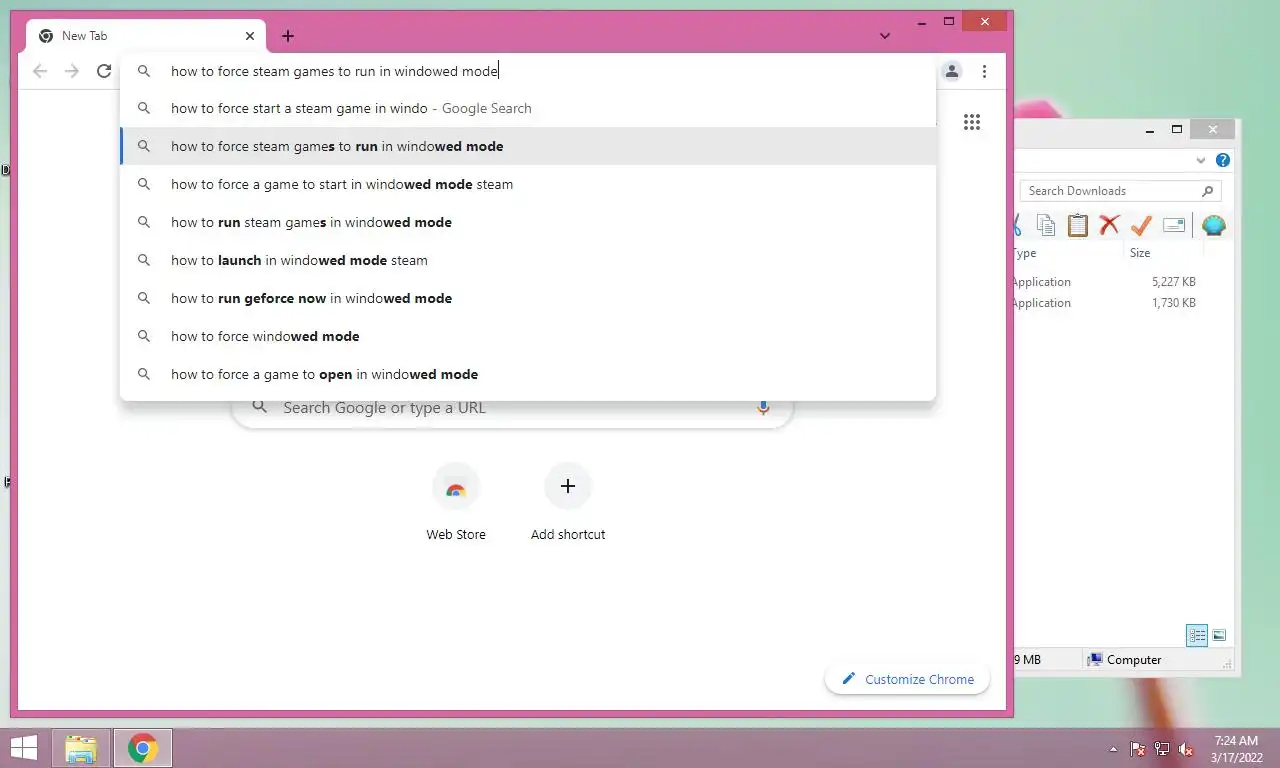This screenshot has width=1280, height=768.
Task: Open File Explorer from the taskbar
Action: pyautogui.click(x=81, y=748)
